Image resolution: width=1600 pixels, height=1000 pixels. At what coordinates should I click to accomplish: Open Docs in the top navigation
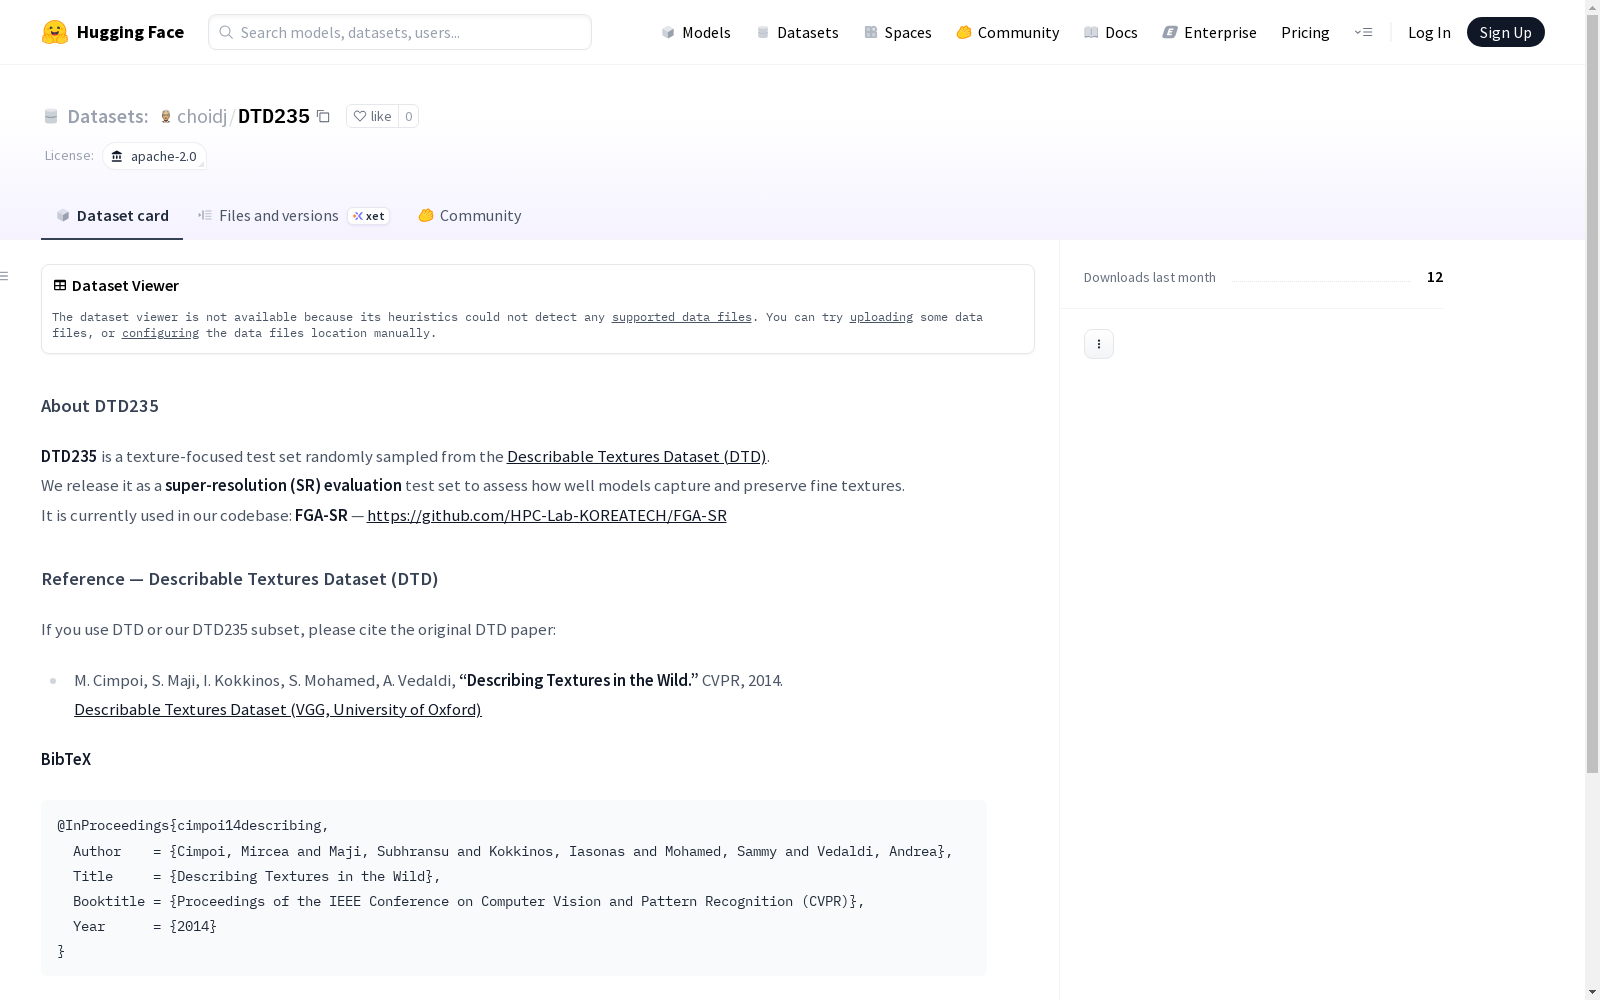tap(1111, 32)
